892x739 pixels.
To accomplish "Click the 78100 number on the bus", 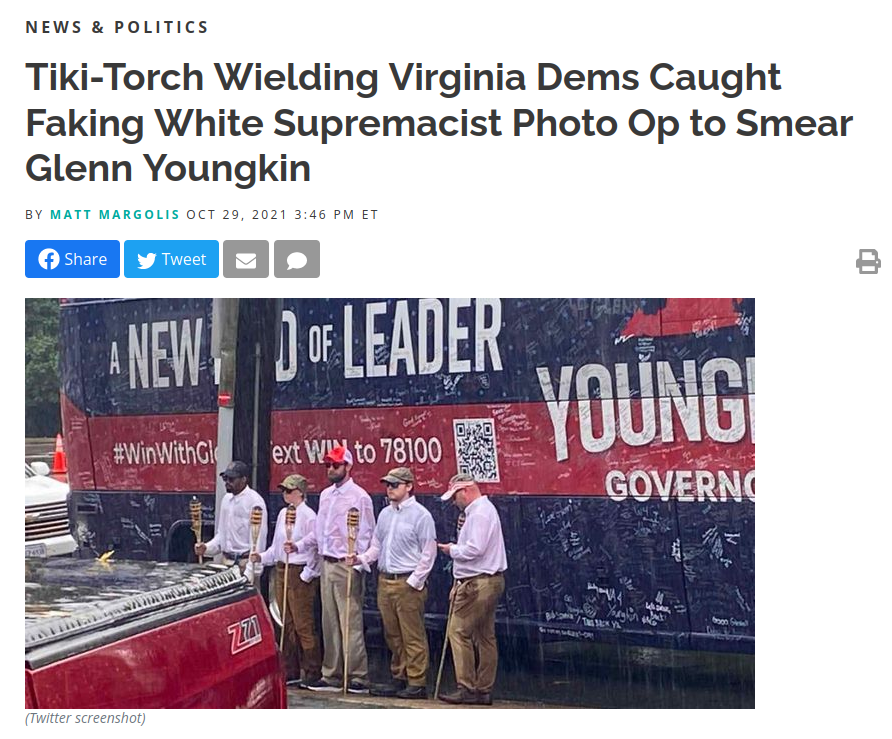I will click(411, 451).
